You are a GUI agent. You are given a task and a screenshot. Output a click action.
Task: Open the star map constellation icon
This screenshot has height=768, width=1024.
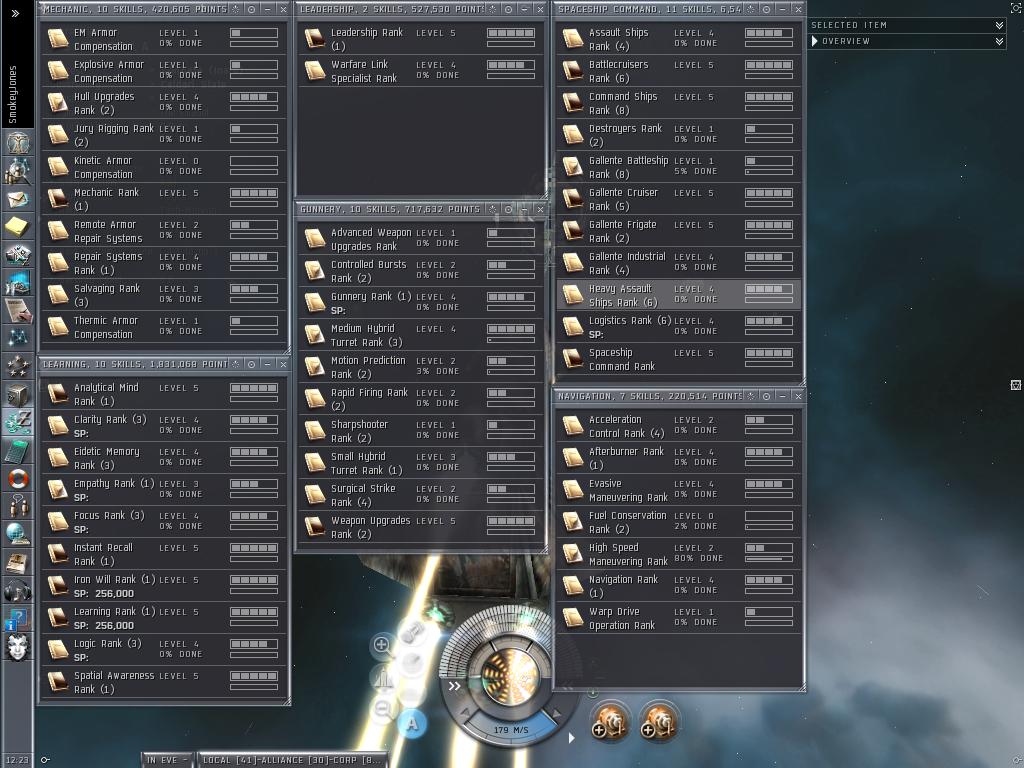[x=18, y=338]
